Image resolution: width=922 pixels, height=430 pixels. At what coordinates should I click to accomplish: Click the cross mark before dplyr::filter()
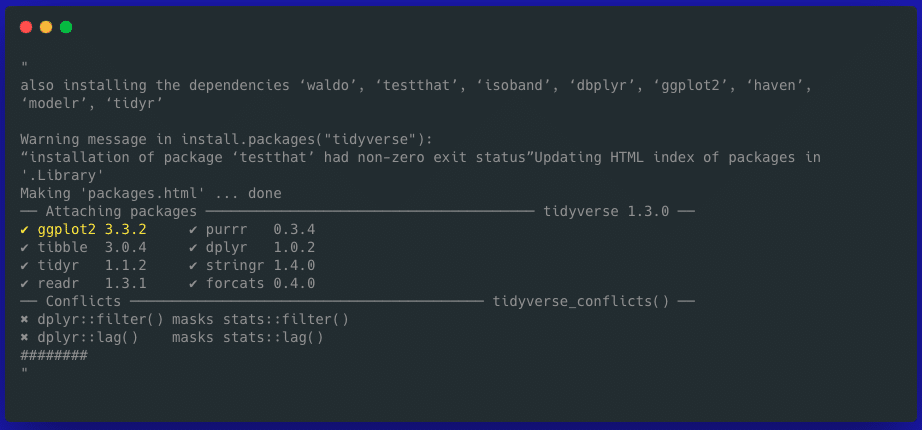tap(24, 319)
